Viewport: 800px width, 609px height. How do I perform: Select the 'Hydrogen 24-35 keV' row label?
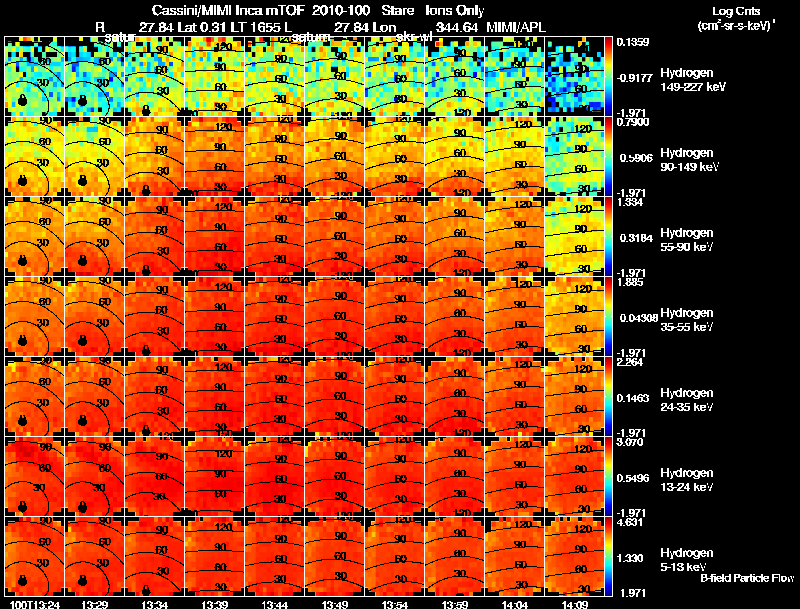pos(687,400)
